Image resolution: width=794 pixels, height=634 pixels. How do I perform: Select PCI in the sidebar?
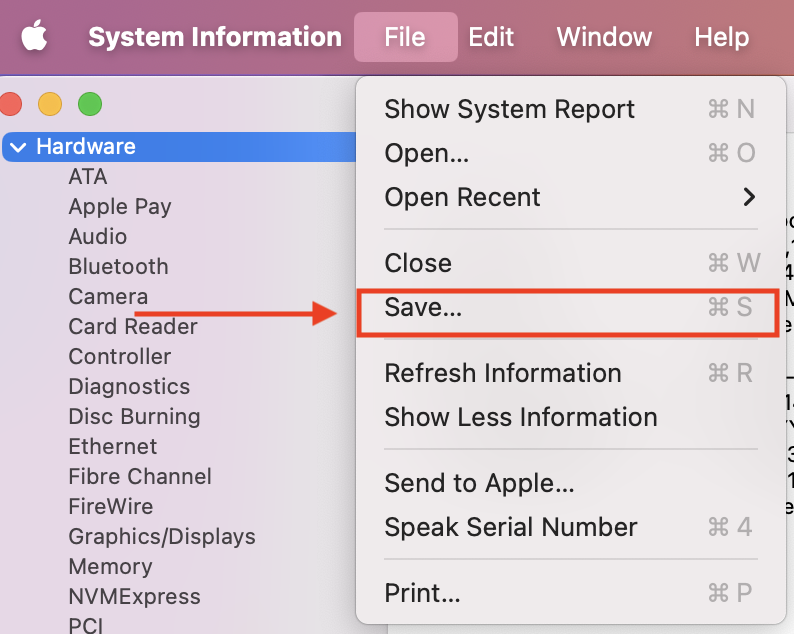tap(85, 626)
